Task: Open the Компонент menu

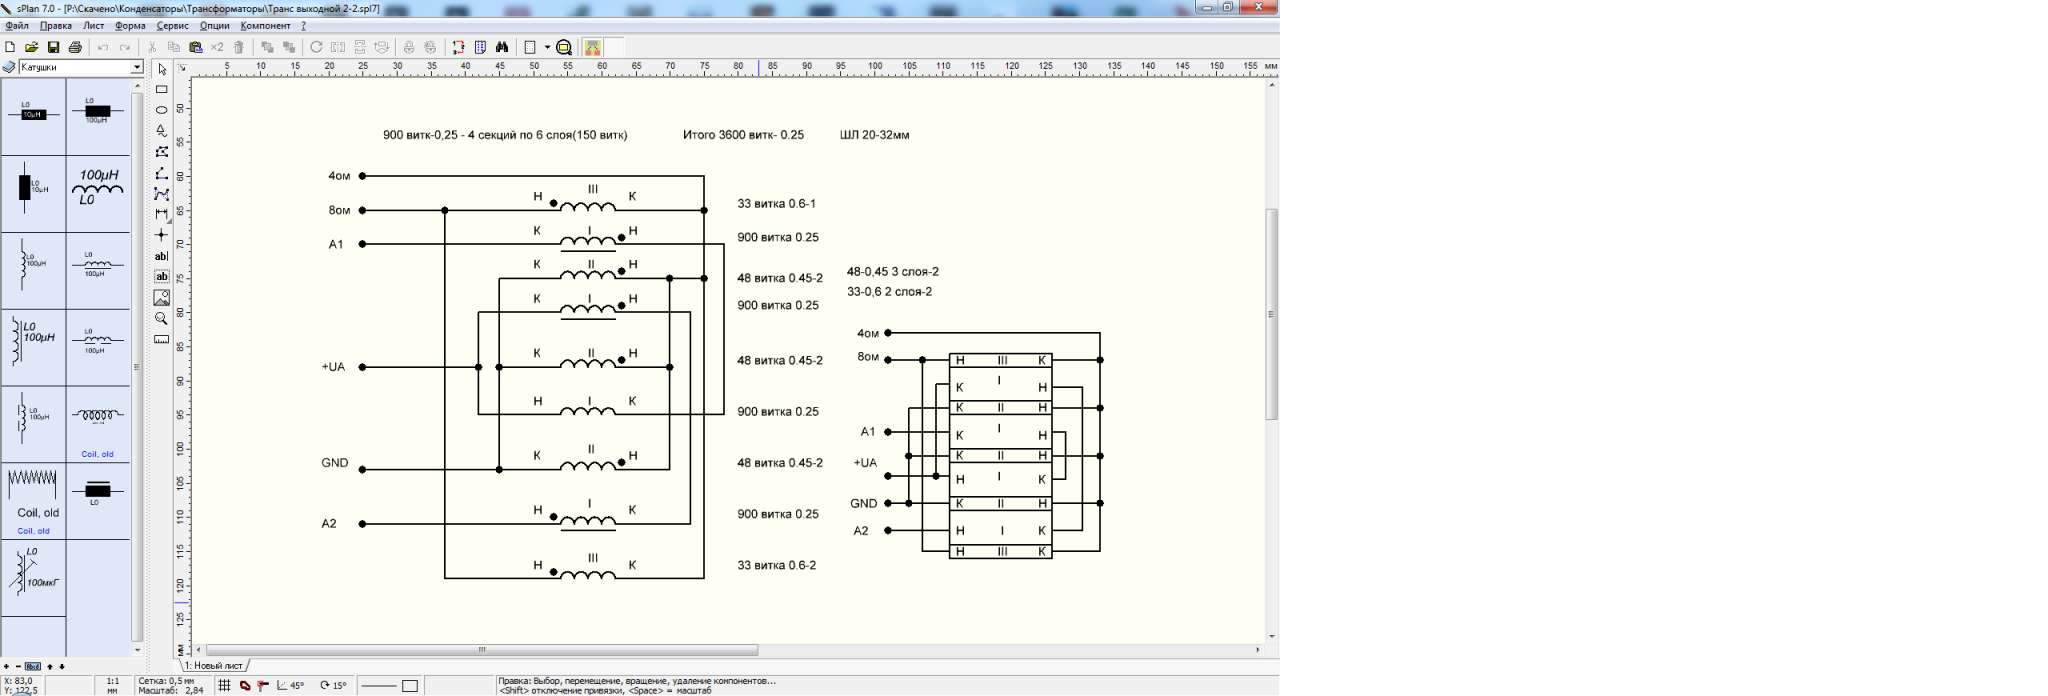Action: [265, 26]
